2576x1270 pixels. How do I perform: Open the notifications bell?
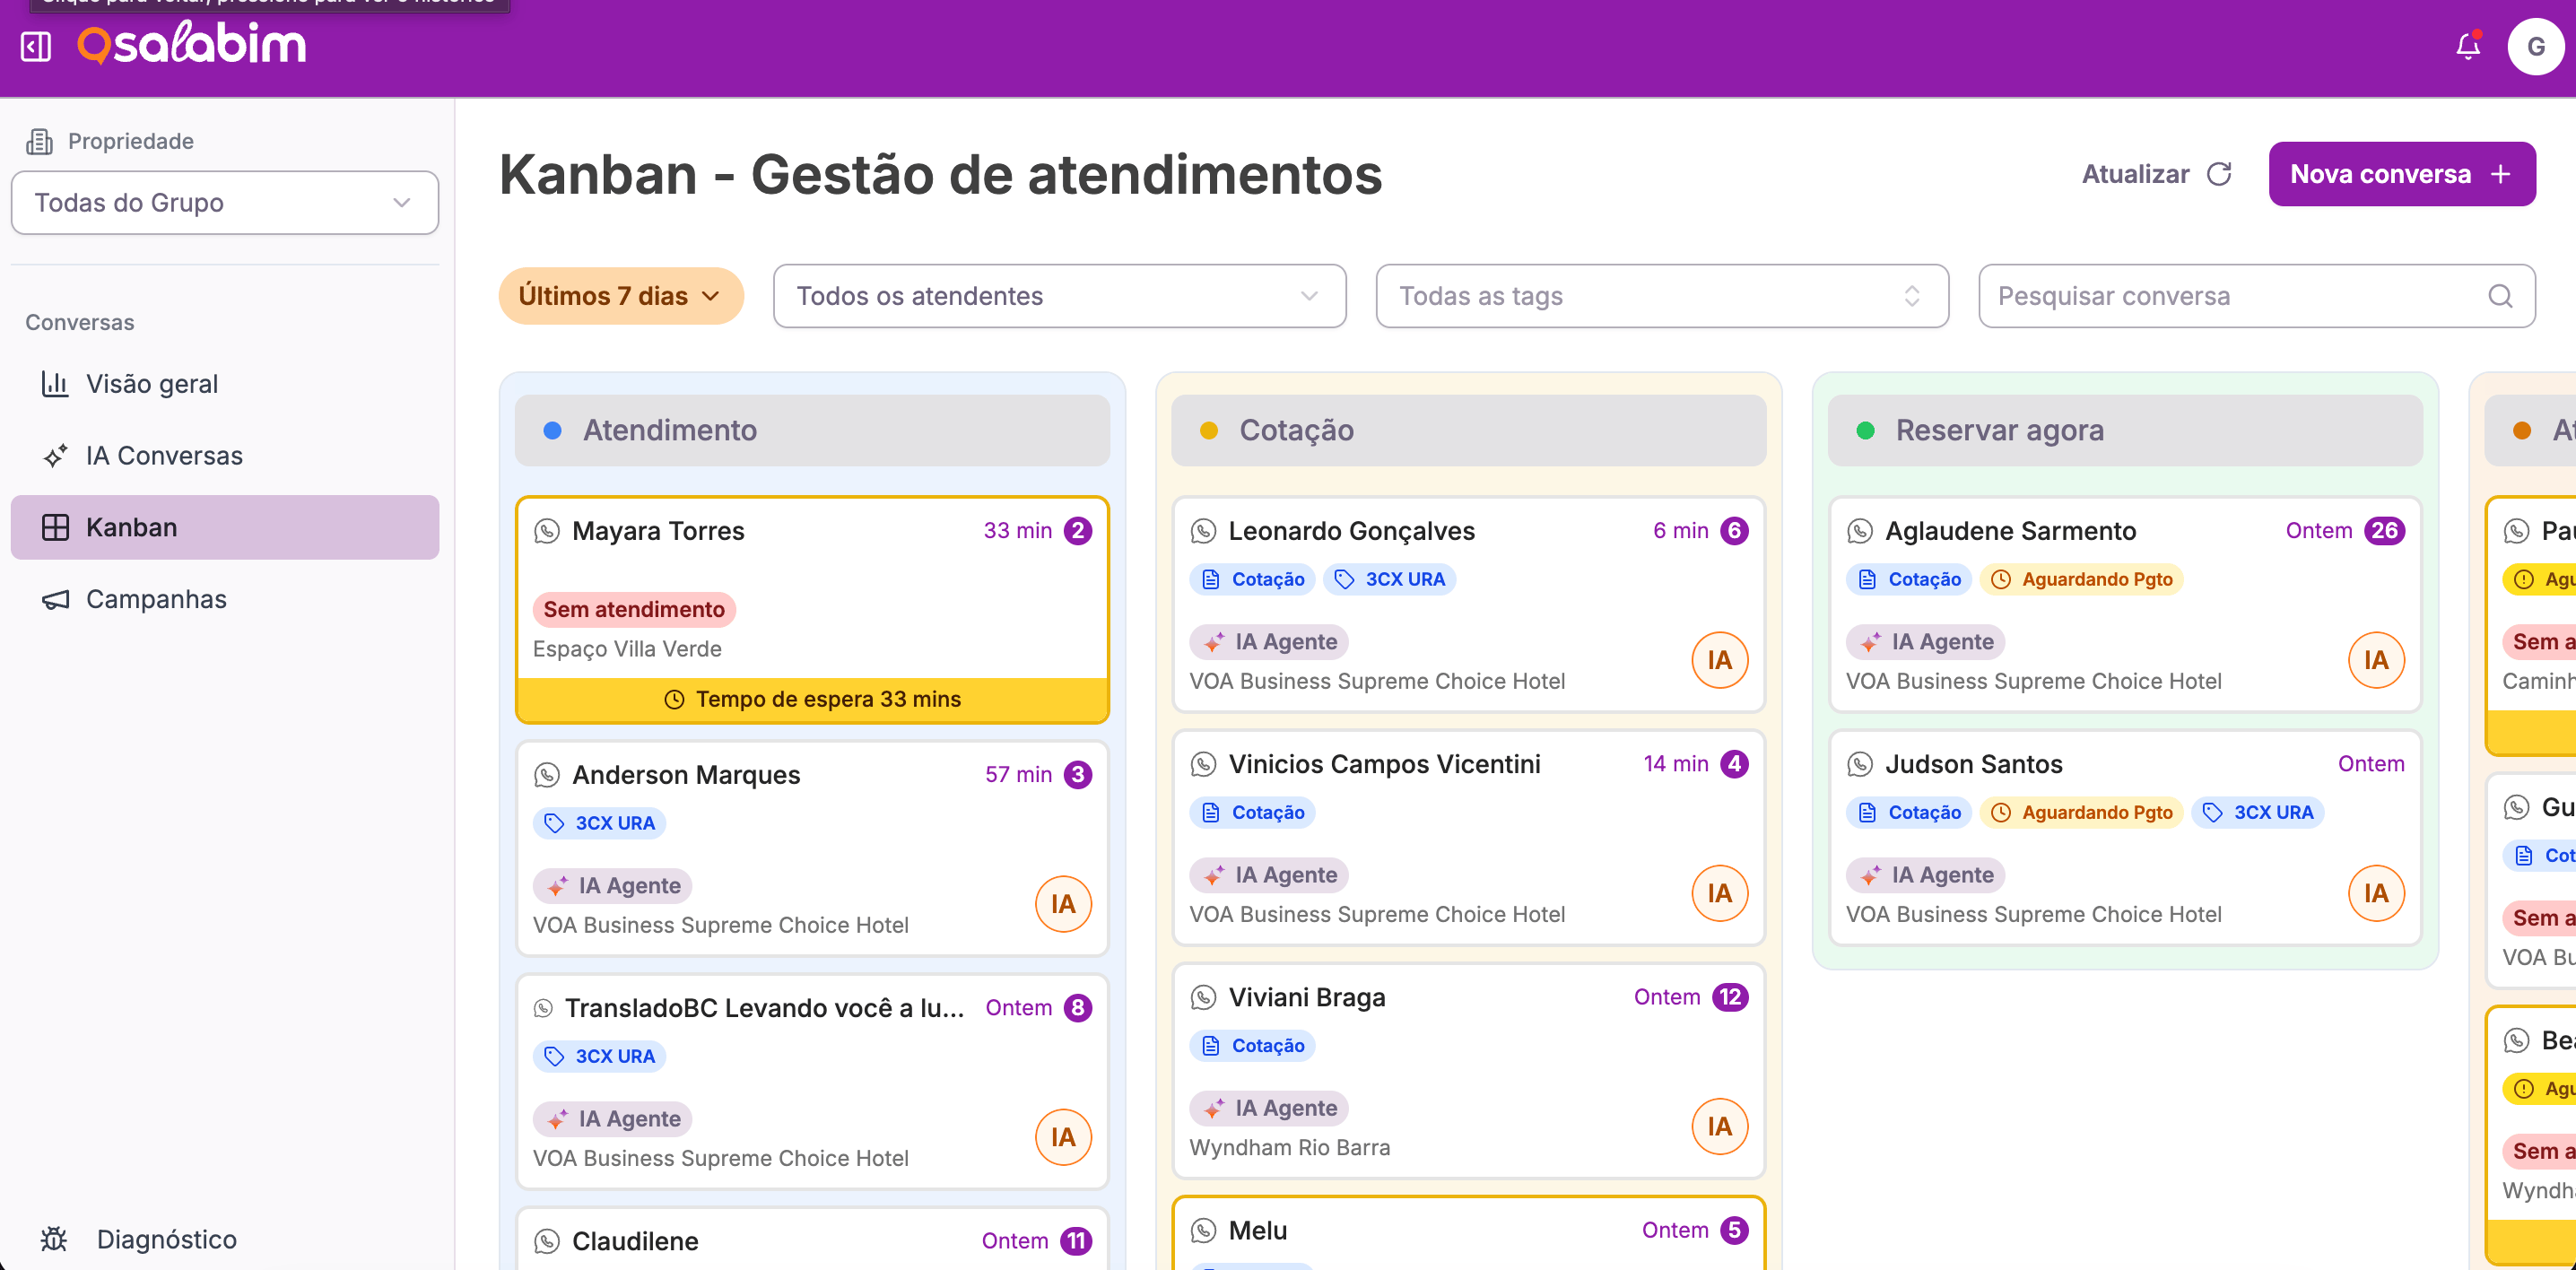point(2467,46)
